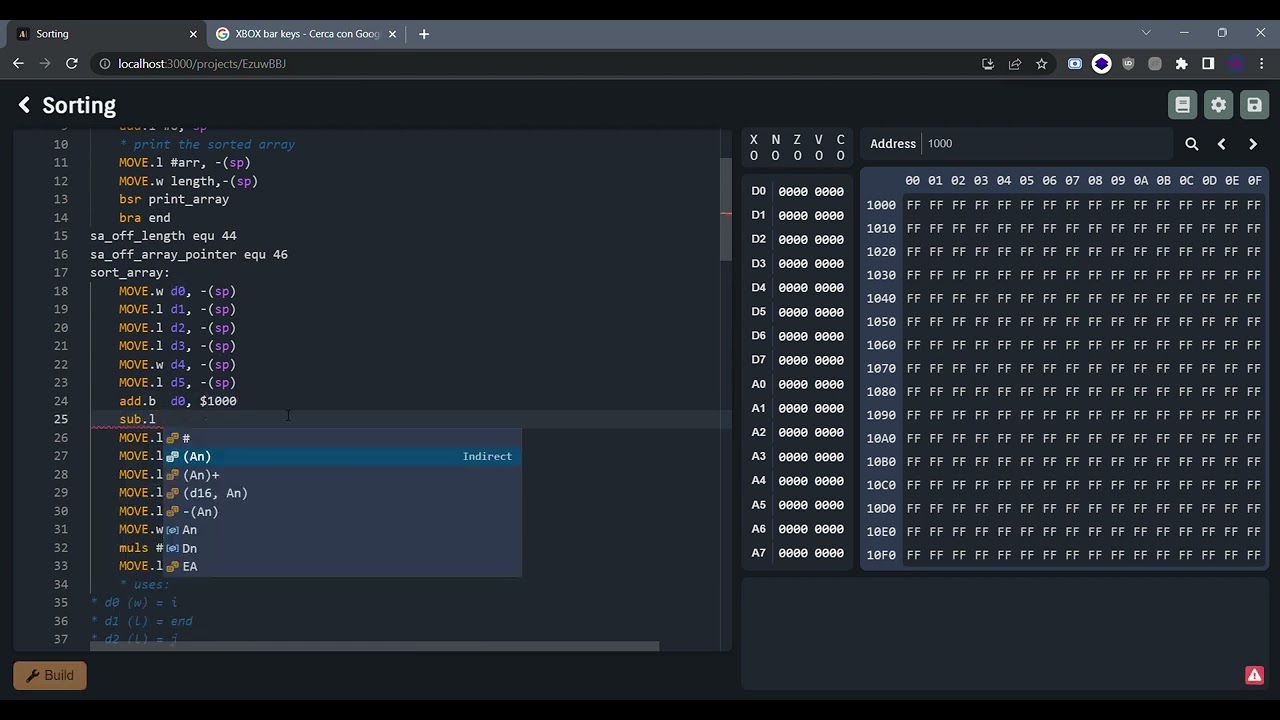Click the memory column header 0F
Viewport: 1280px width, 720px height.
pos(1254,180)
